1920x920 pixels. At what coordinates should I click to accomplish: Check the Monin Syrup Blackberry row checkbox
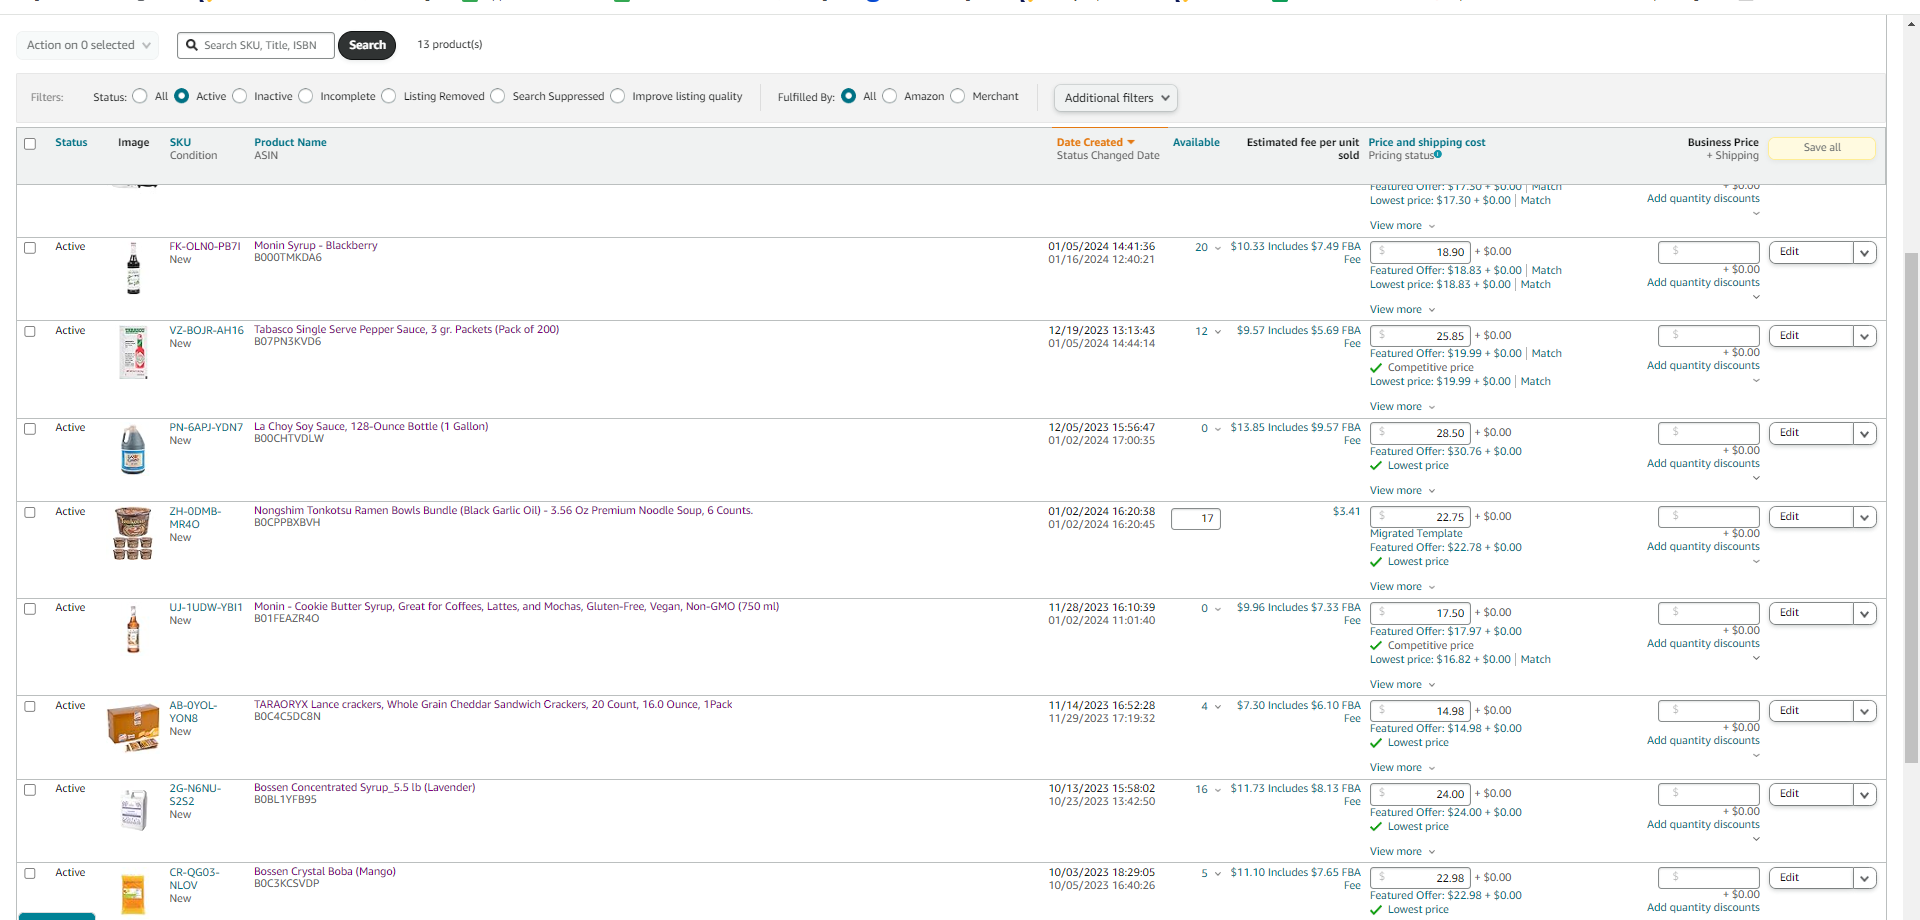[30, 248]
